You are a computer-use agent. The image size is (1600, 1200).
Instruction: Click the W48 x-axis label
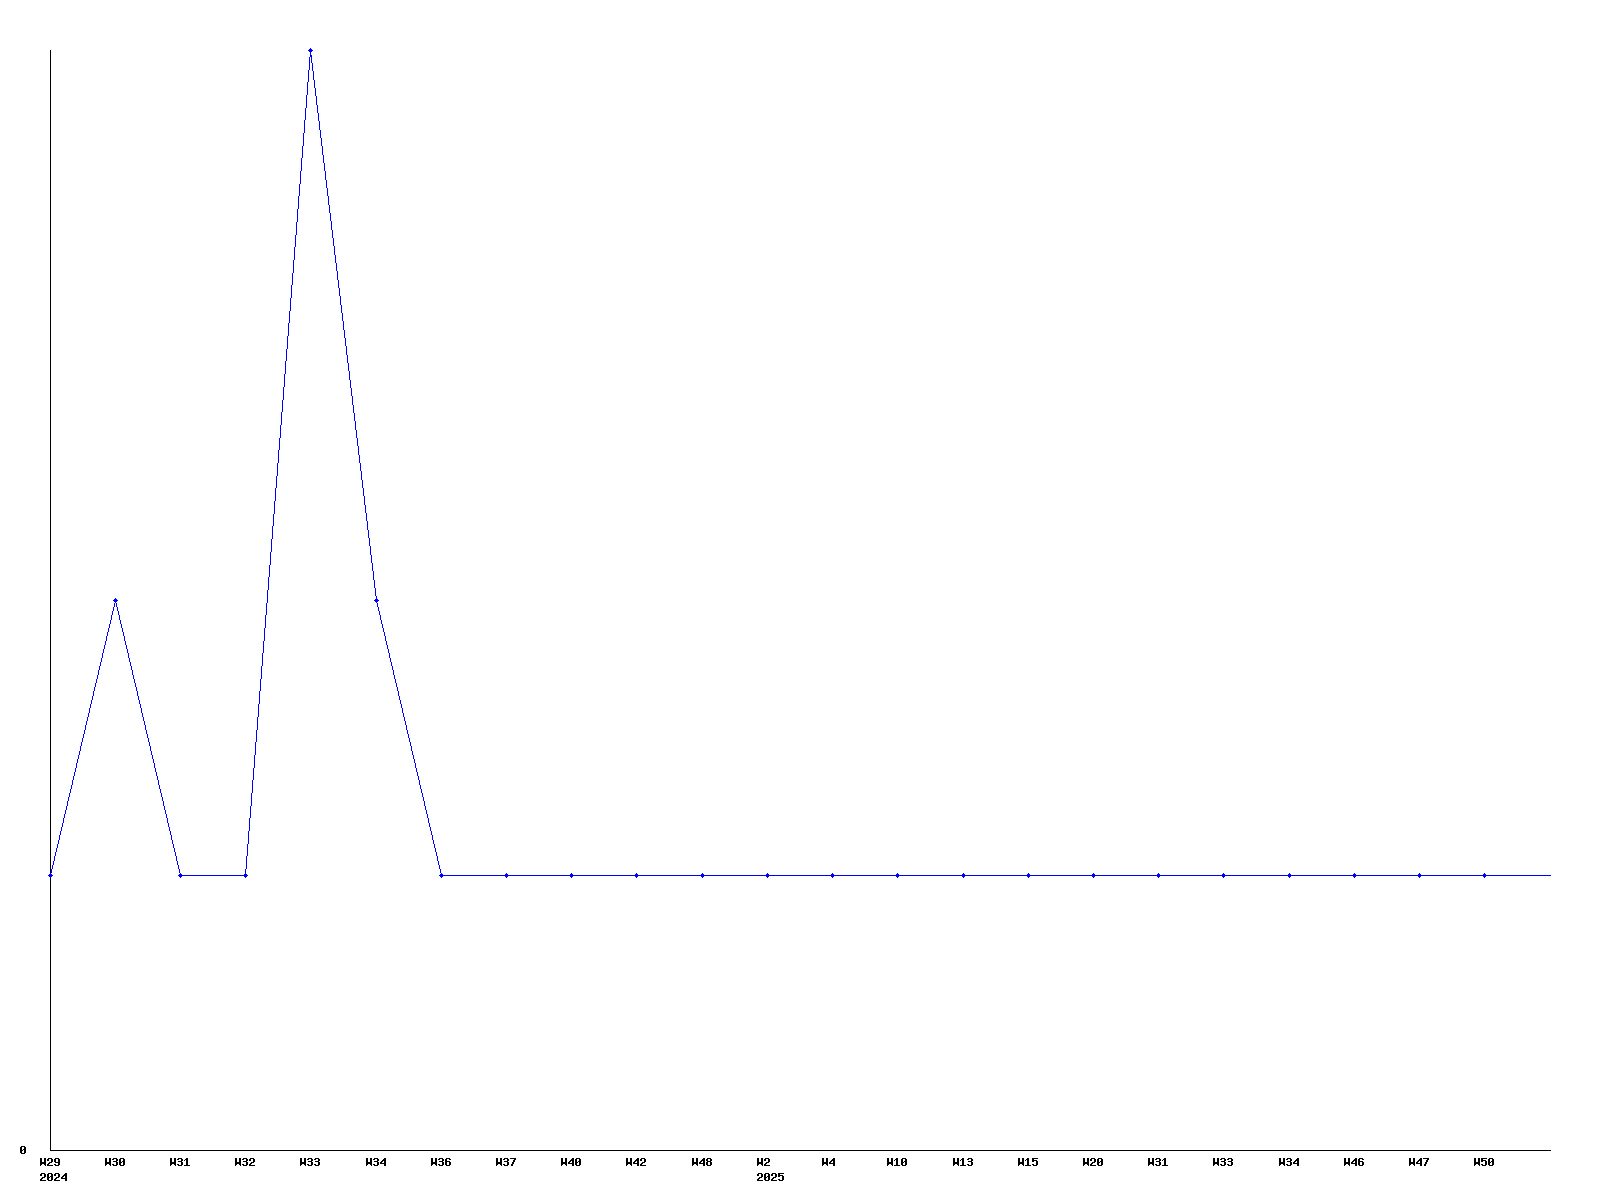[702, 1162]
